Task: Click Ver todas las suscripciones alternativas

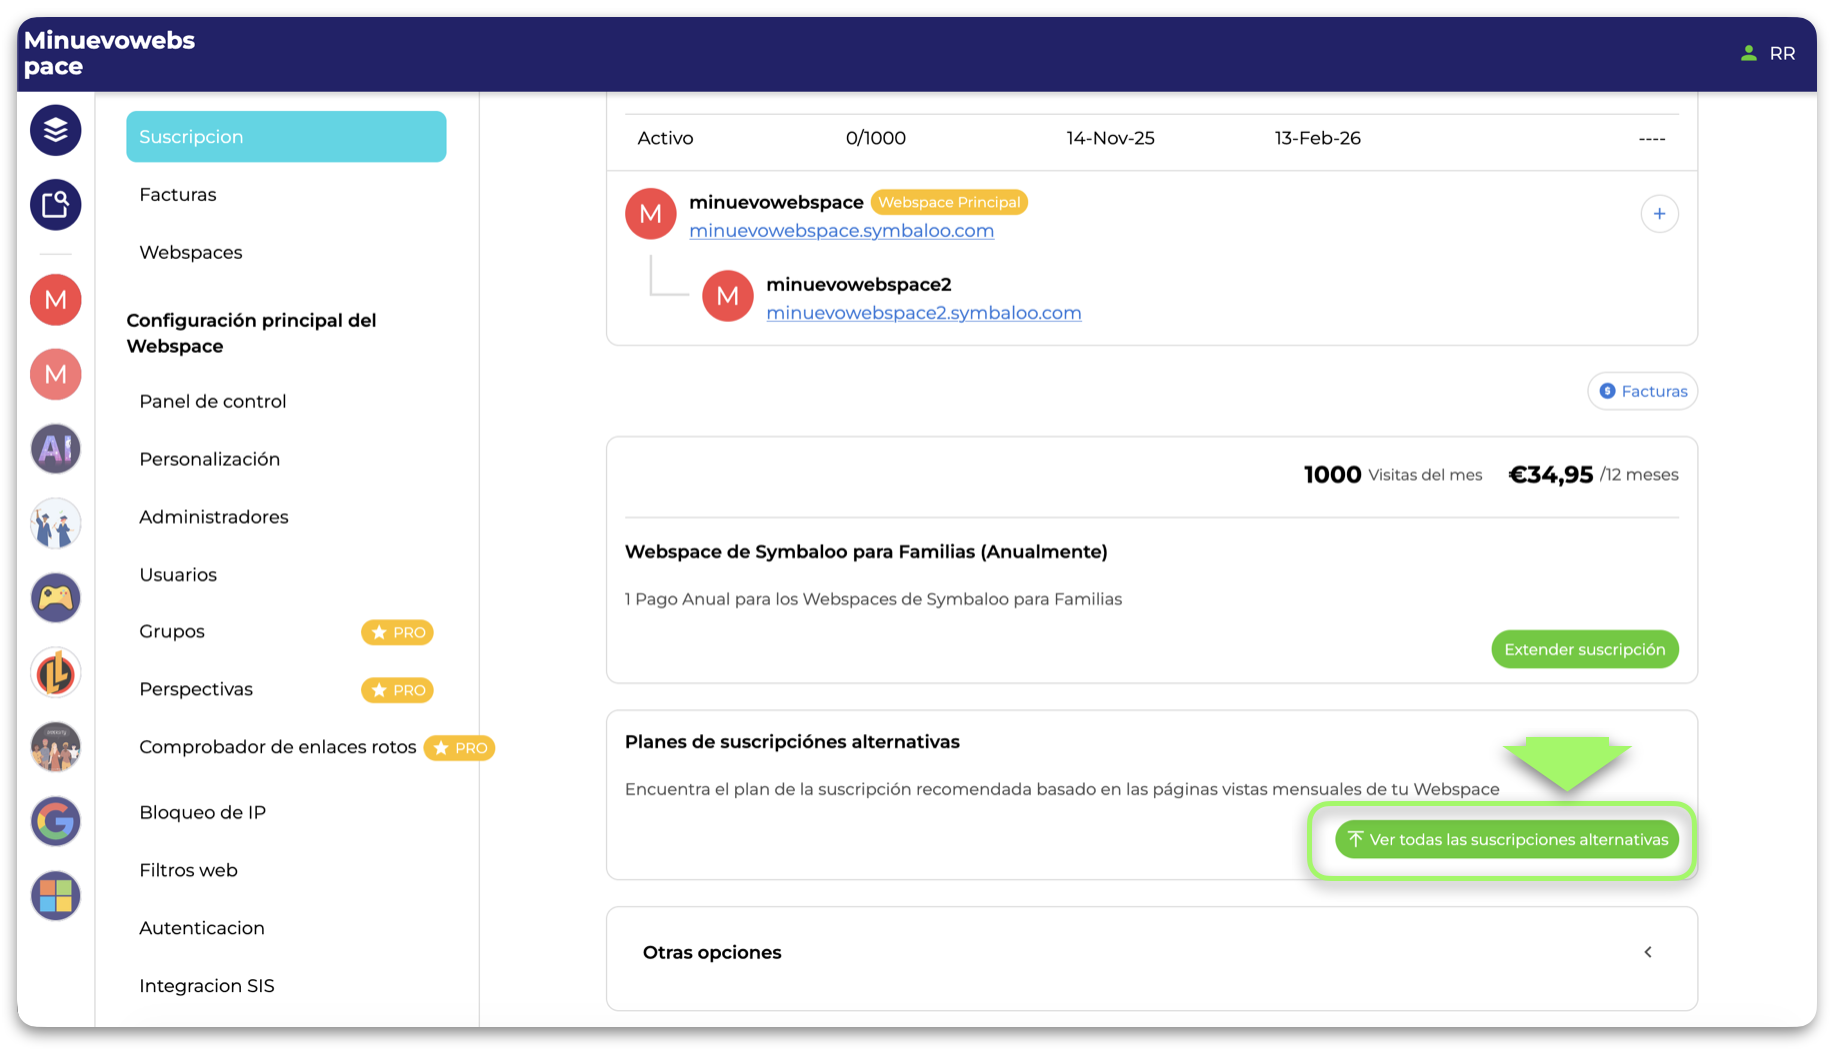Action: click(1507, 840)
